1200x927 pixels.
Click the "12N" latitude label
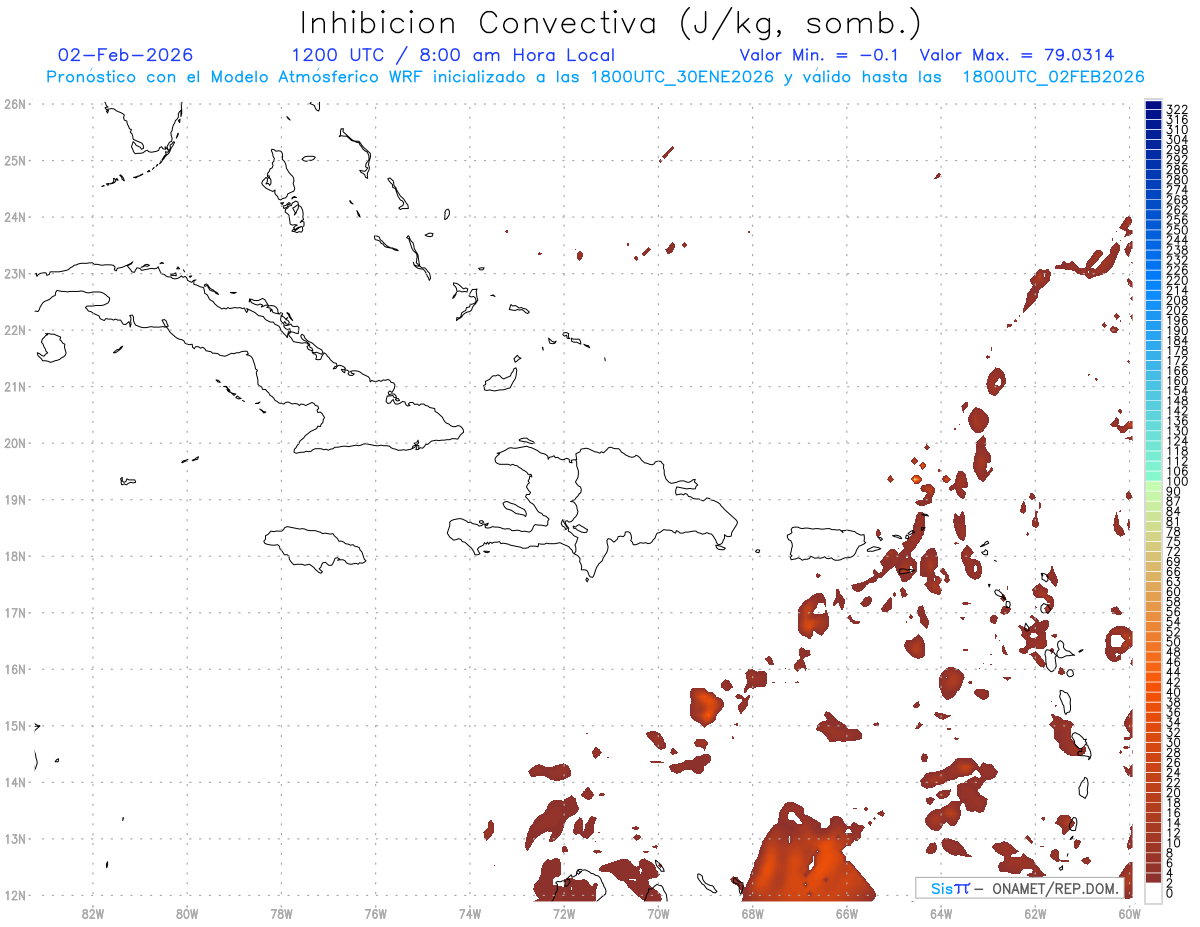tap(14, 895)
